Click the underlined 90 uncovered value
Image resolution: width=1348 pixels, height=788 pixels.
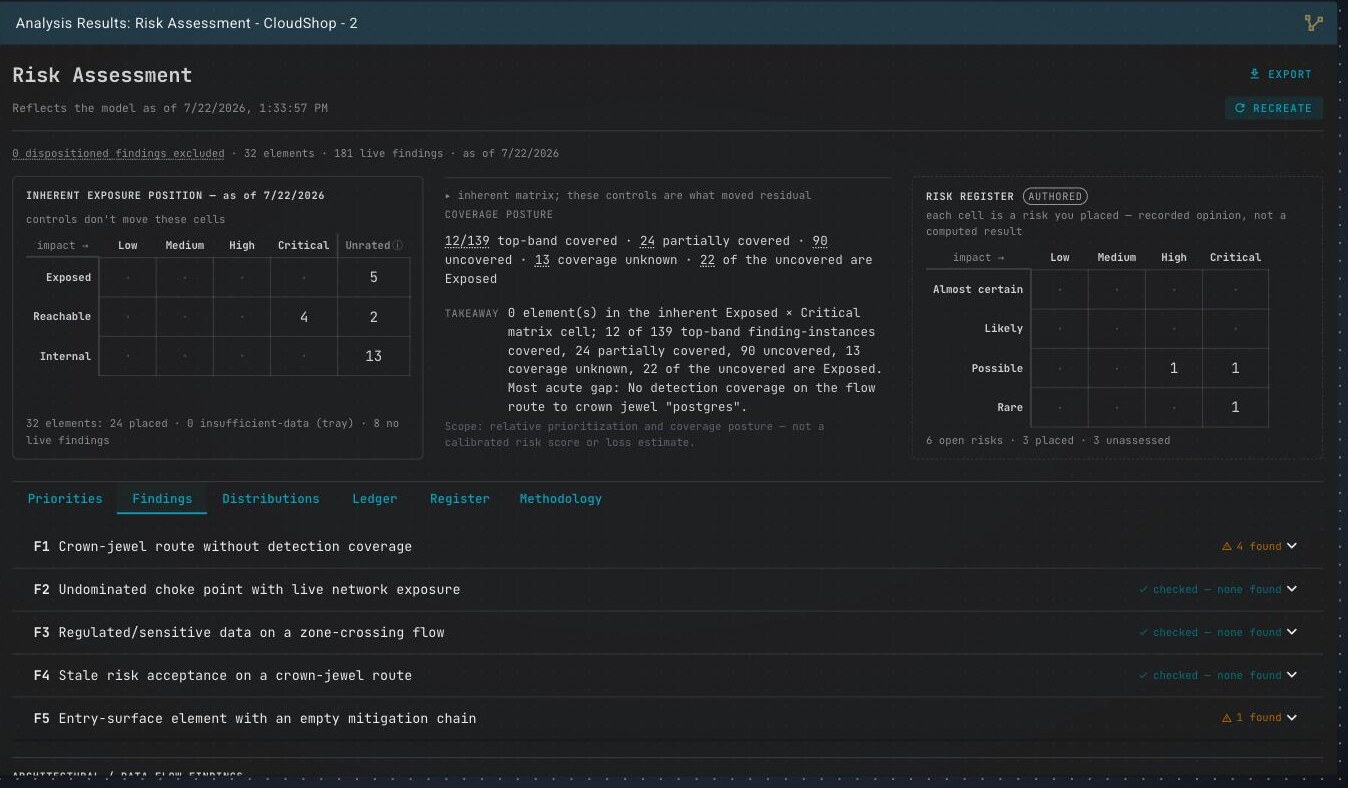click(819, 241)
